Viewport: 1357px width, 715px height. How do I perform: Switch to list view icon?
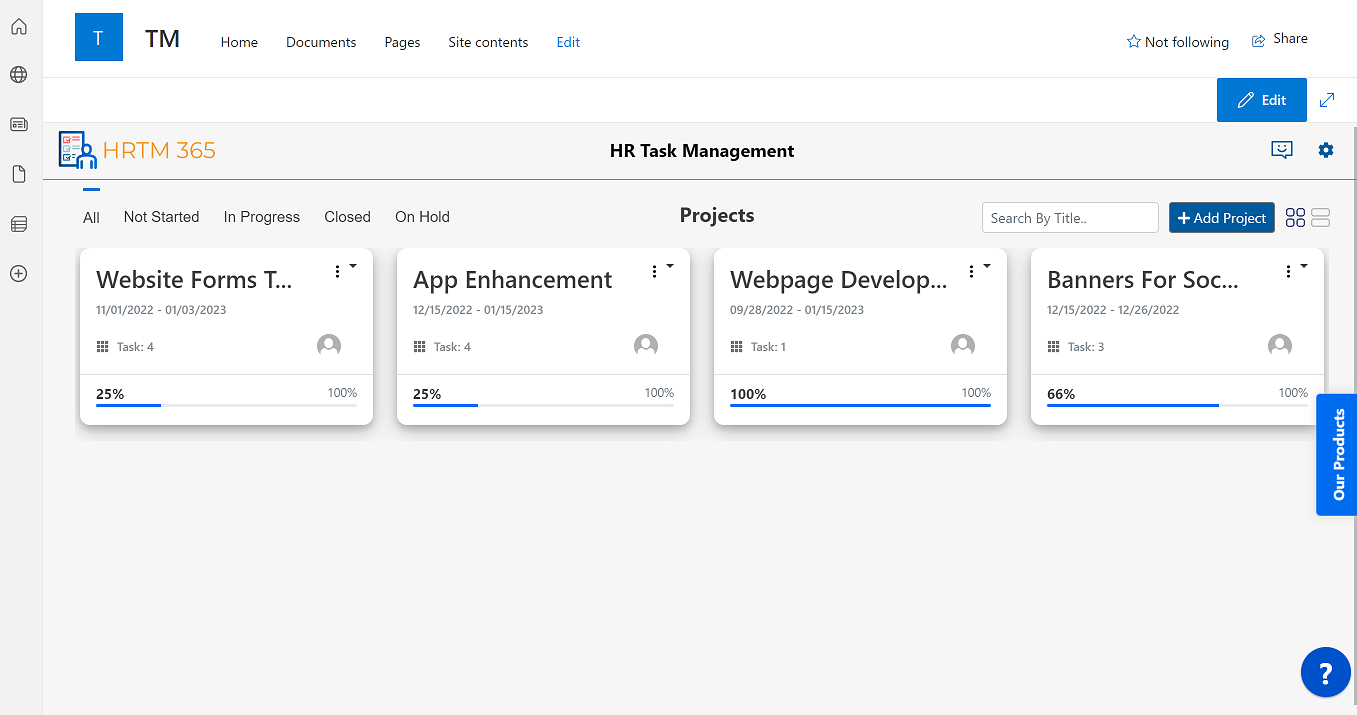tap(1320, 217)
